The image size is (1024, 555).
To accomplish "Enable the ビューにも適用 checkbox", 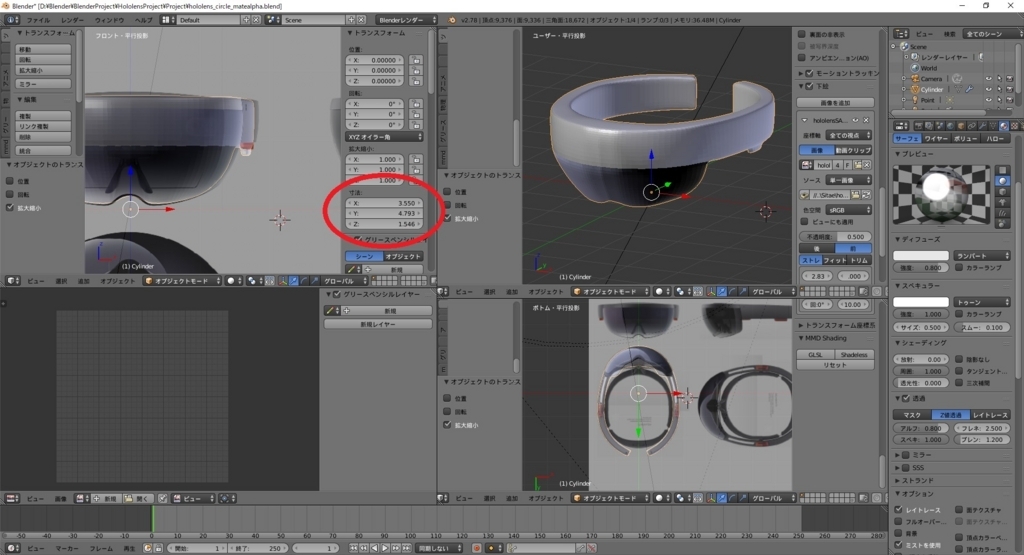I will click(x=805, y=222).
